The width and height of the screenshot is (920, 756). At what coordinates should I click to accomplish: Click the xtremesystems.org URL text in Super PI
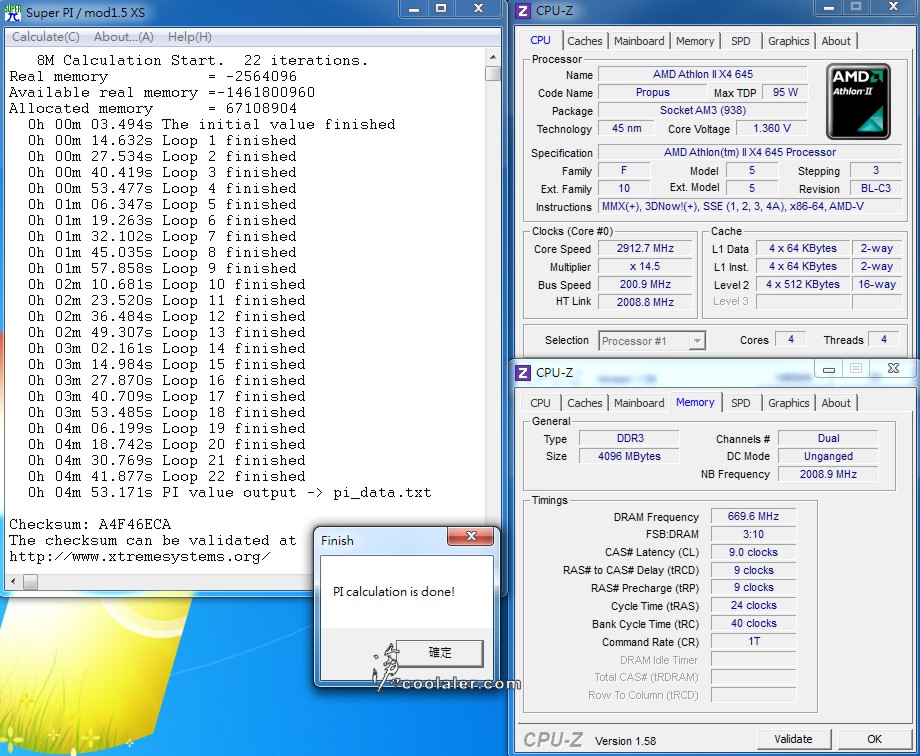click(140, 556)
